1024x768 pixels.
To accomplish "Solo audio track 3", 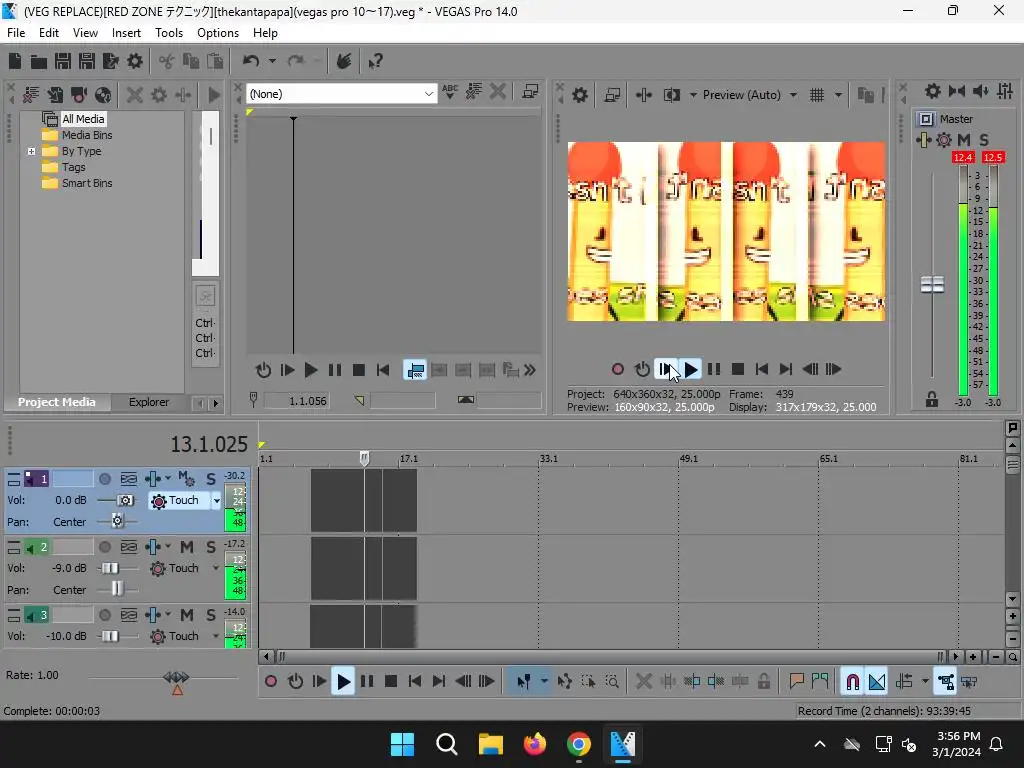I will click(211, 615).
